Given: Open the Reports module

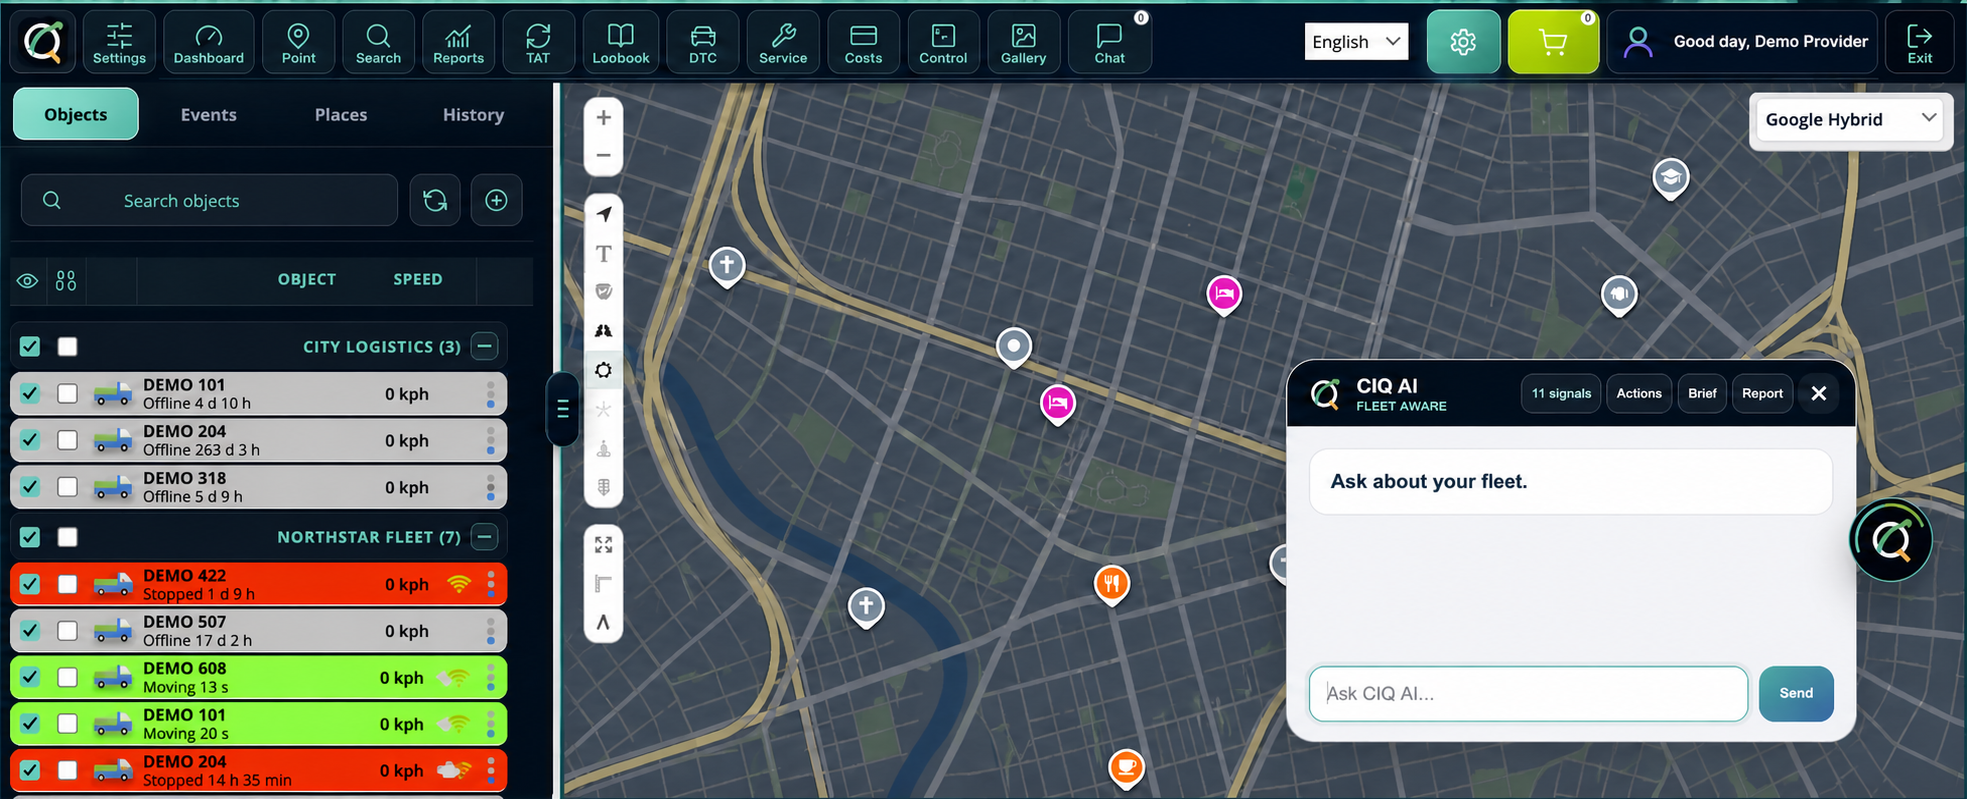Looking at the screenshot, I should click(458, 42).
